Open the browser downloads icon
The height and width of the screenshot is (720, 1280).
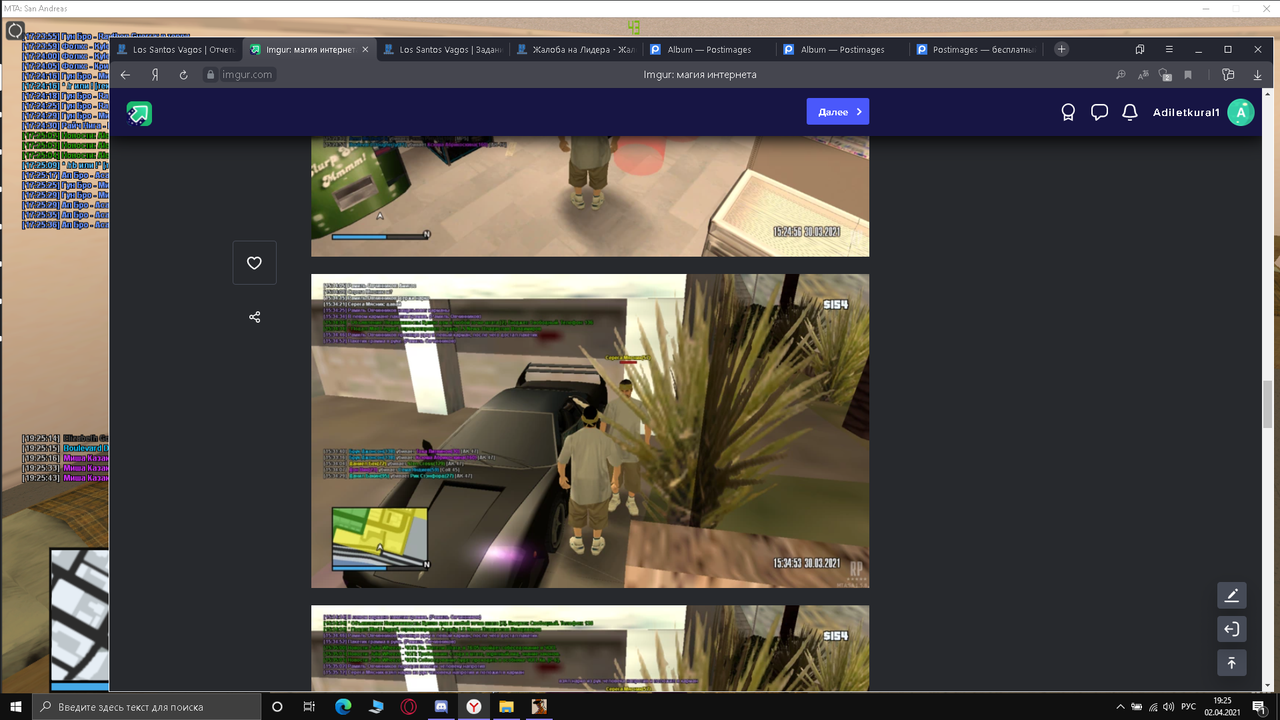coord(1257,75)
